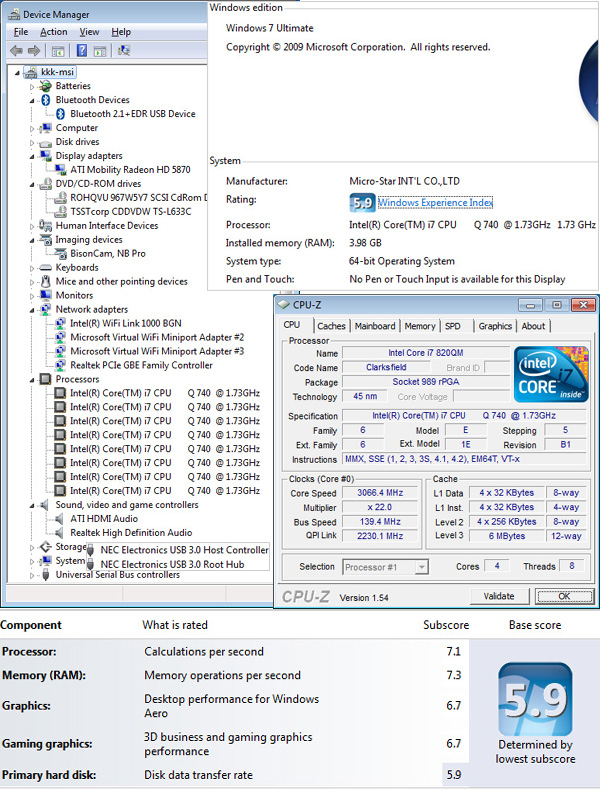Screen dimensions: 600x792
Task: Collapse the Bluetooth Devices category
Action: [x=32, y=101]
